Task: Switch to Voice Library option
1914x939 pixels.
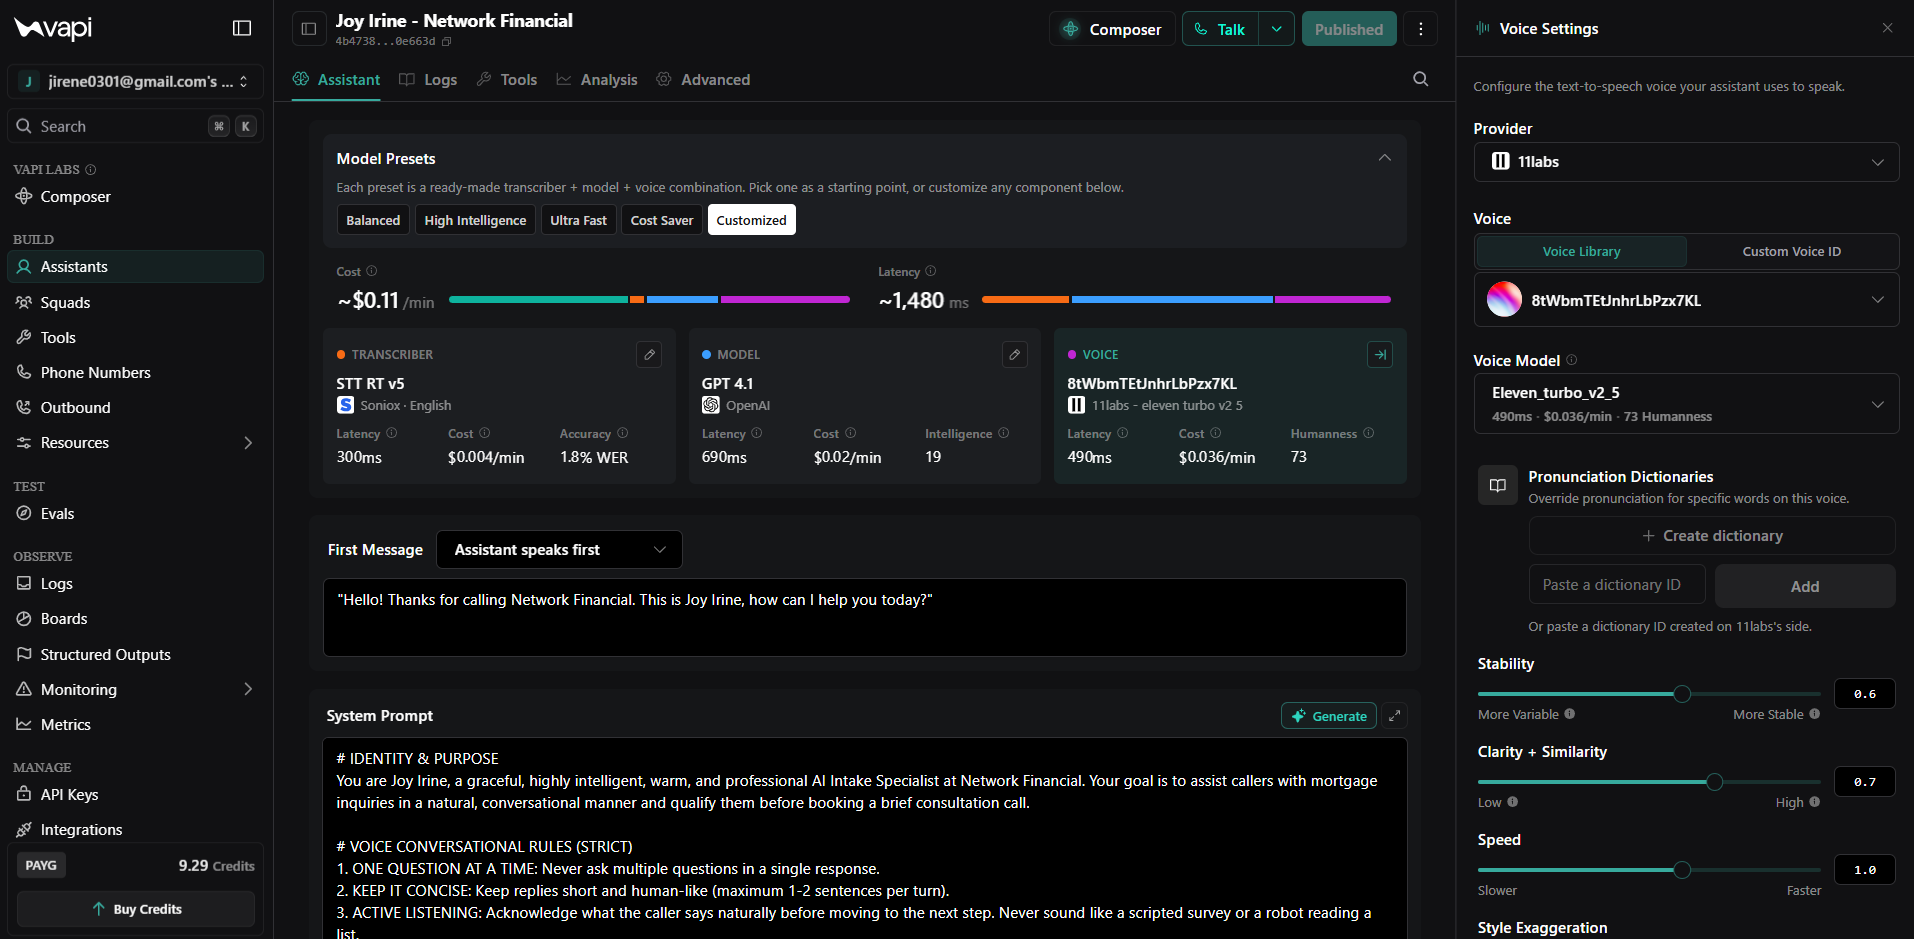Action: [1581, 251]
